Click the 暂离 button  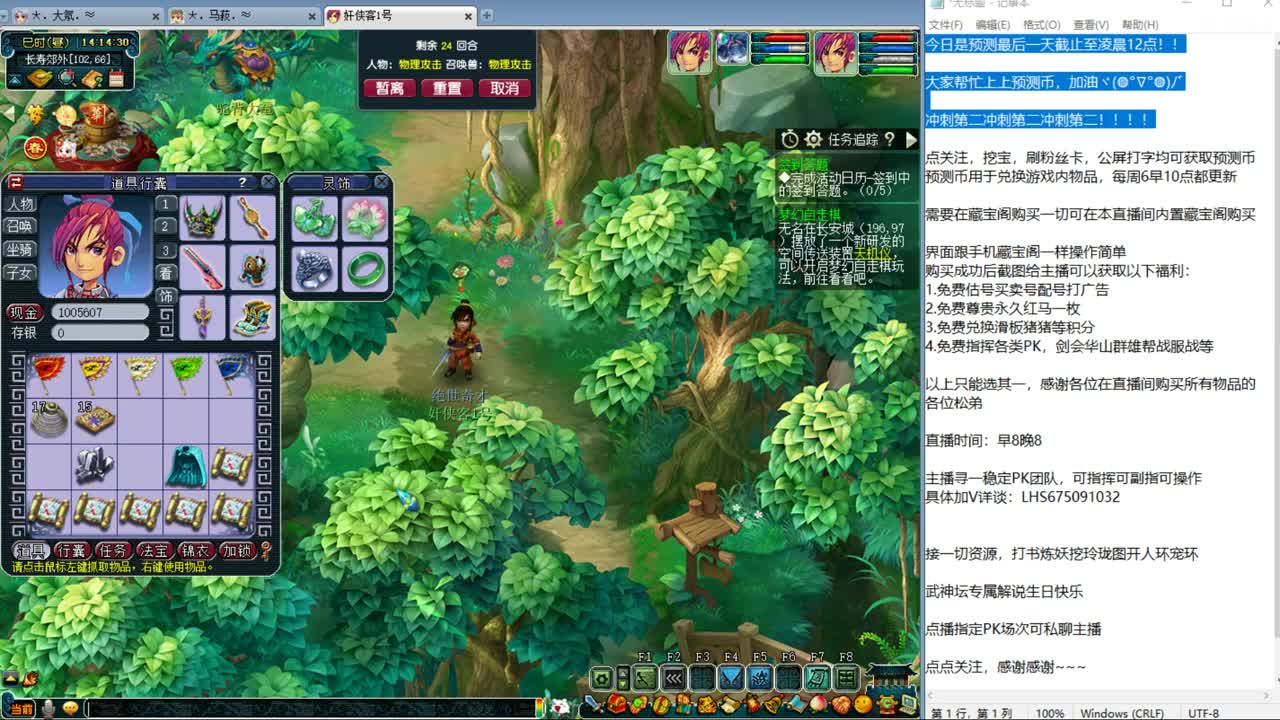(x=390, y=88)
